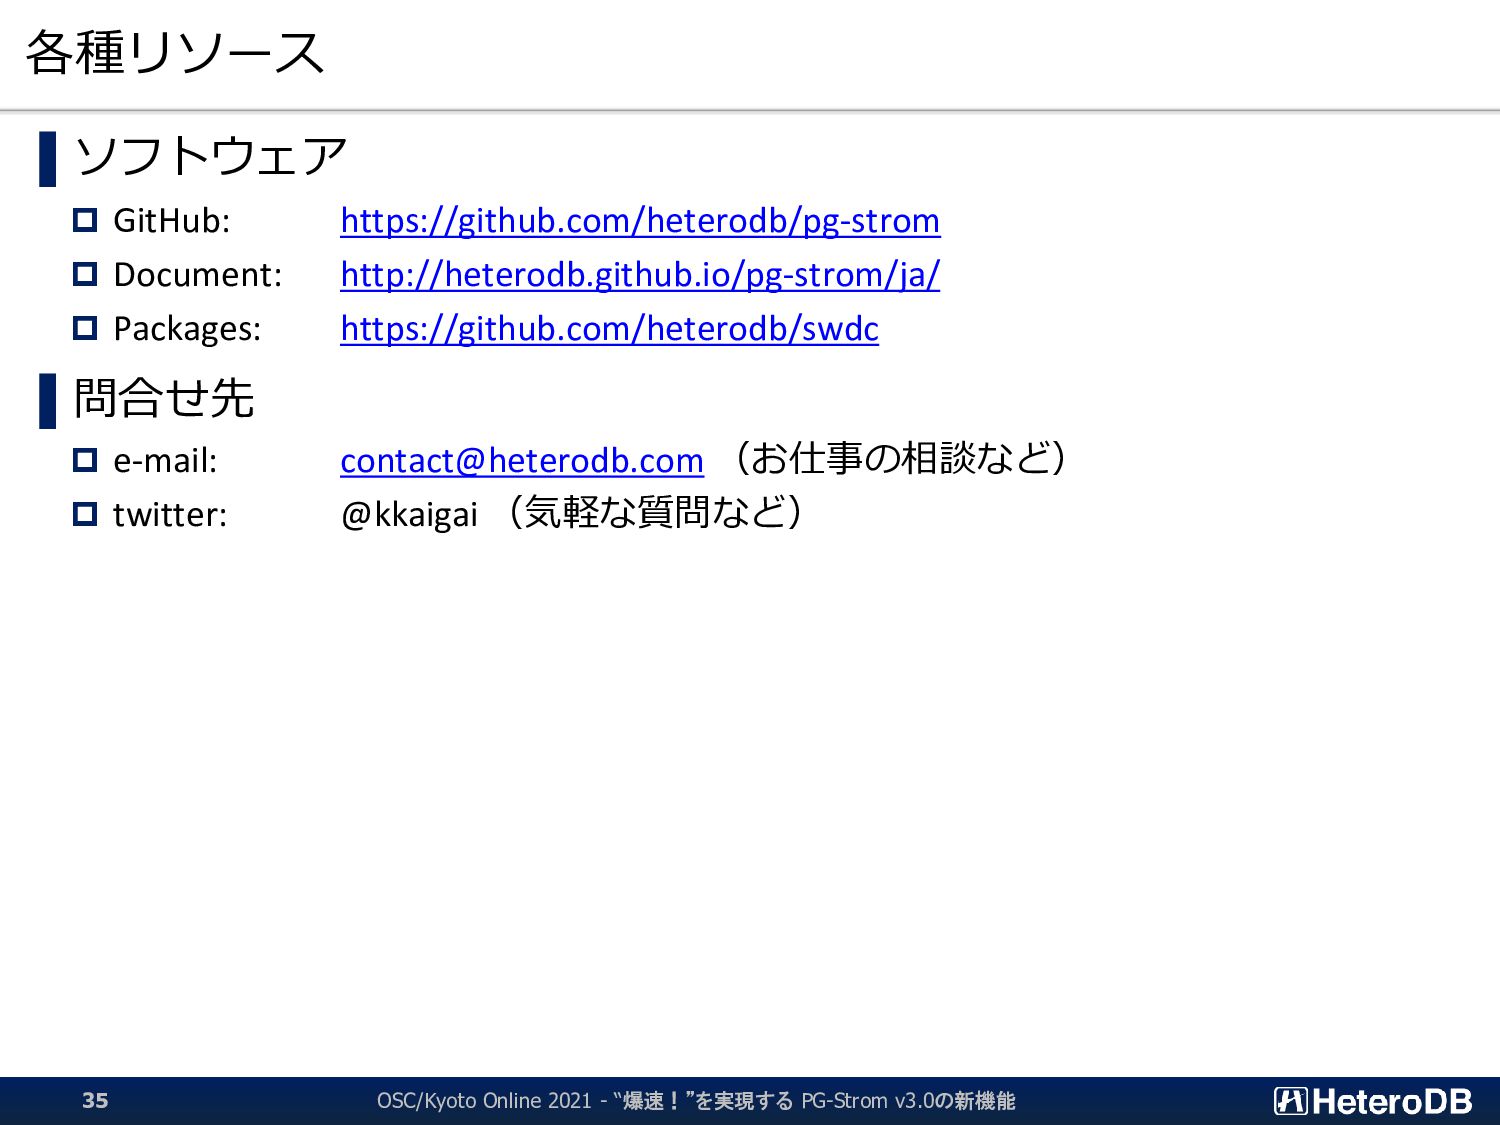This screenshot has height=1125, width=1500.
Task: Click the square bullet beside Packages
Action: pyautogui.click(x=85, y=328)
